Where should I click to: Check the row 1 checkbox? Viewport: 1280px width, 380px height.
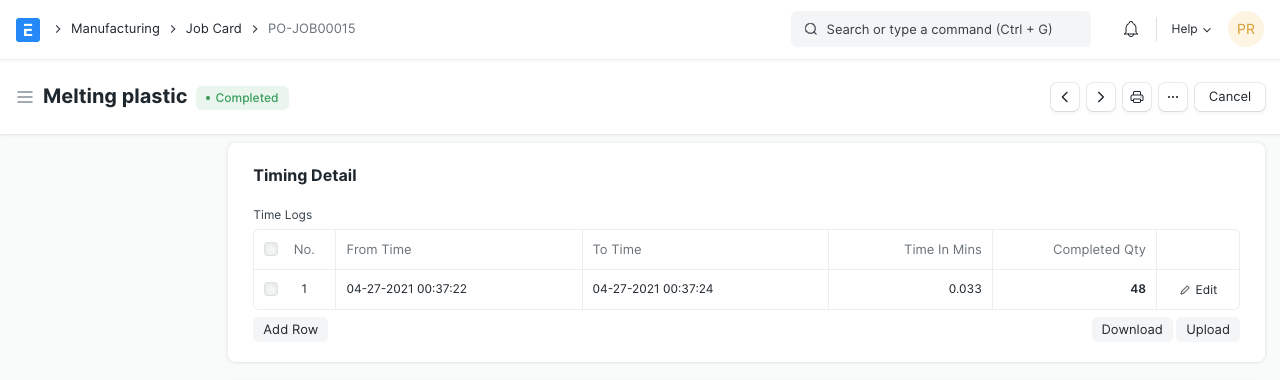(271, 289)
